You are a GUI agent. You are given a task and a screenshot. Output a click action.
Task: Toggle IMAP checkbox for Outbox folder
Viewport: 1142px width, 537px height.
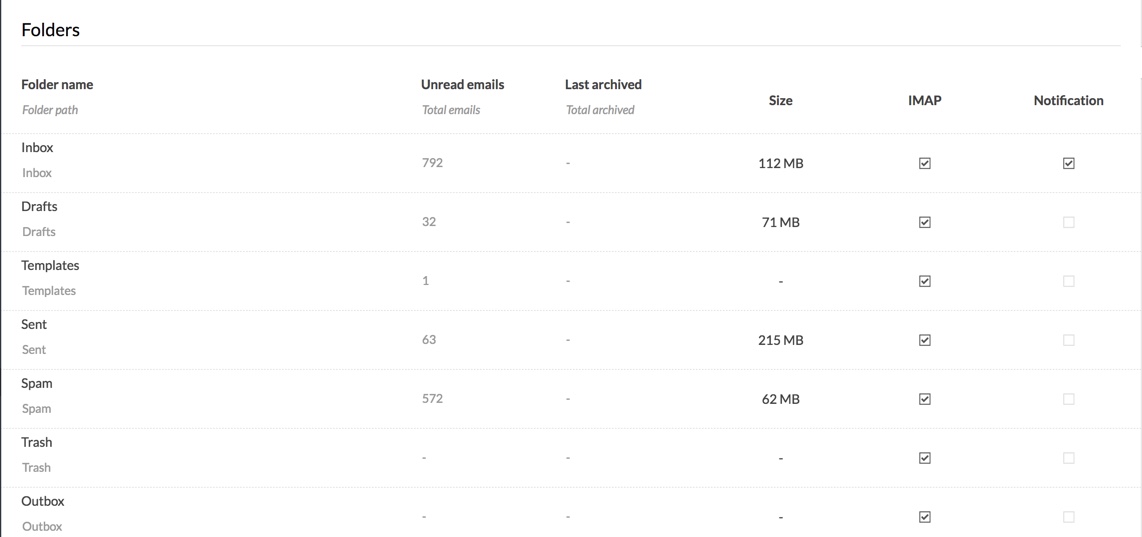click(x=925, y=517)
